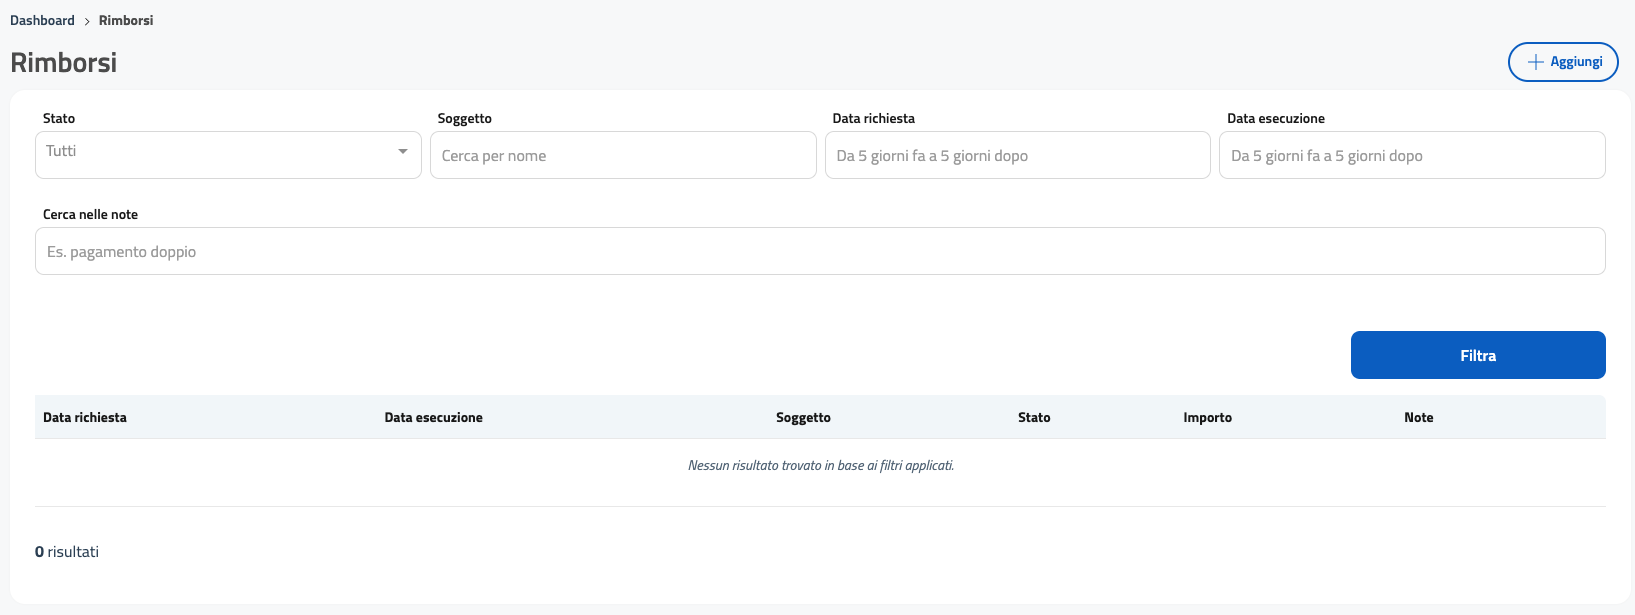Click the Soggetto table column header
Image resolution: width=1635 pixels, height=615 pixels.
(x=803, y=418)
